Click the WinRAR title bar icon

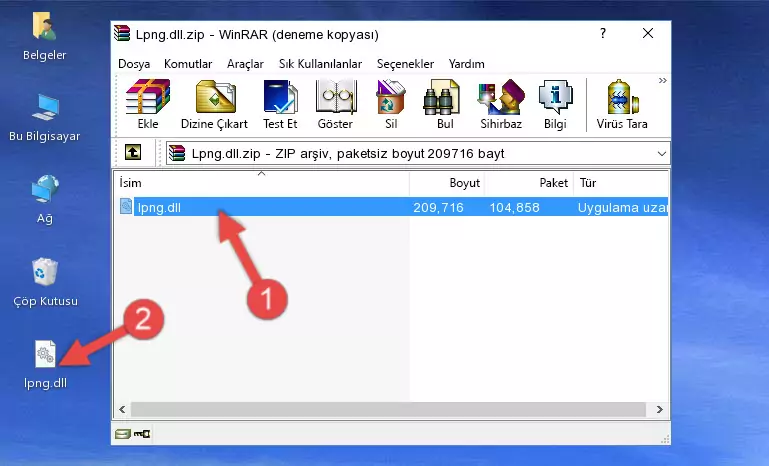tap(122, 33)
